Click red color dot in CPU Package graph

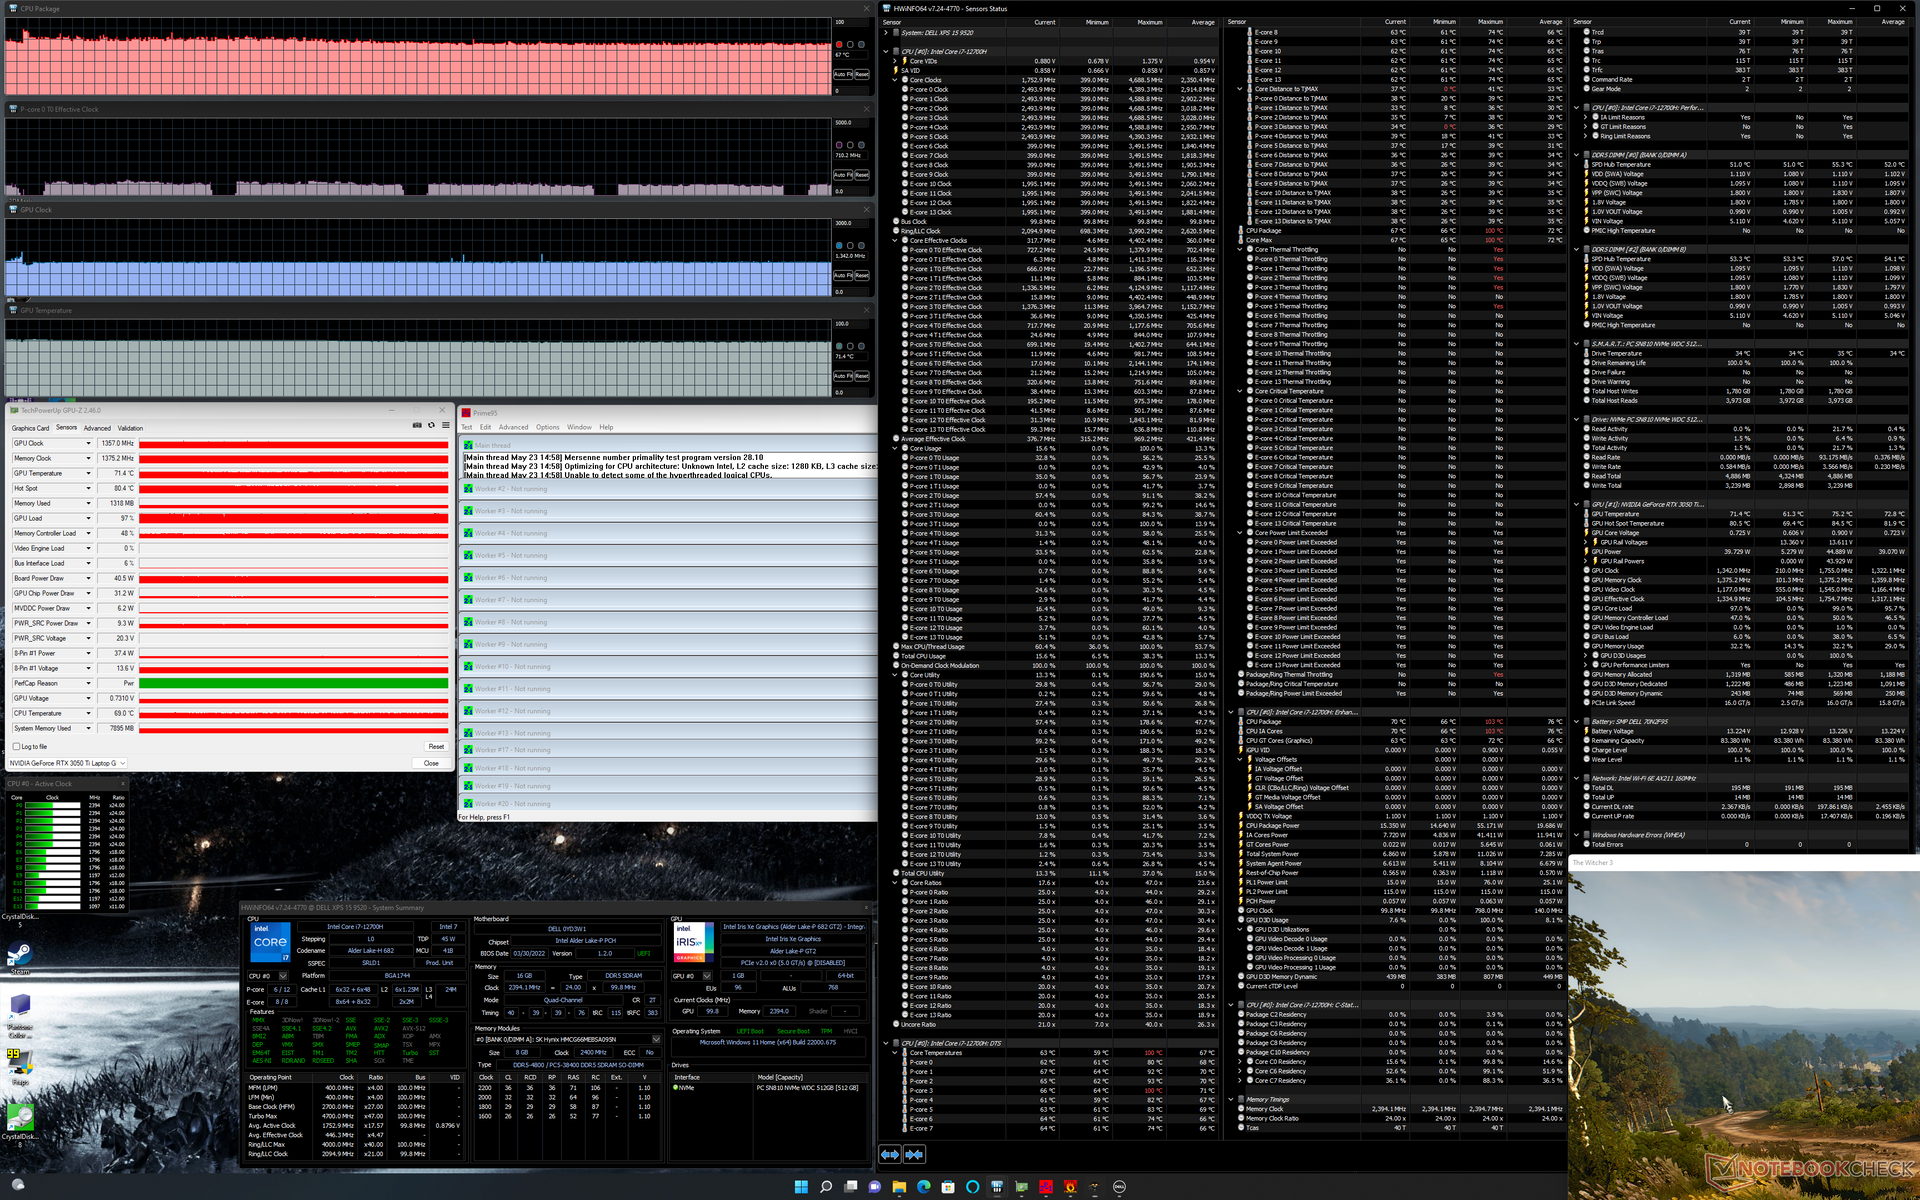(x=839, y=45)
